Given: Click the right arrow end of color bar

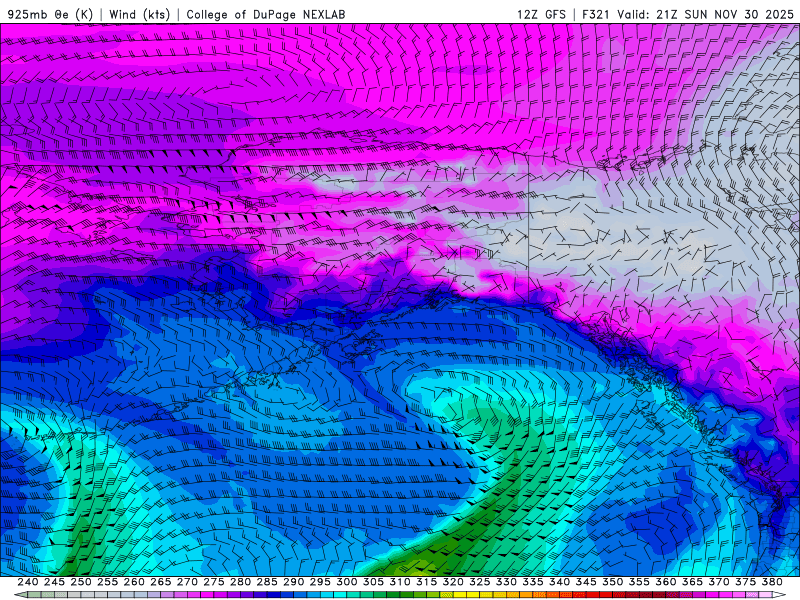Looking at the screenshot, I should (779, 595).
